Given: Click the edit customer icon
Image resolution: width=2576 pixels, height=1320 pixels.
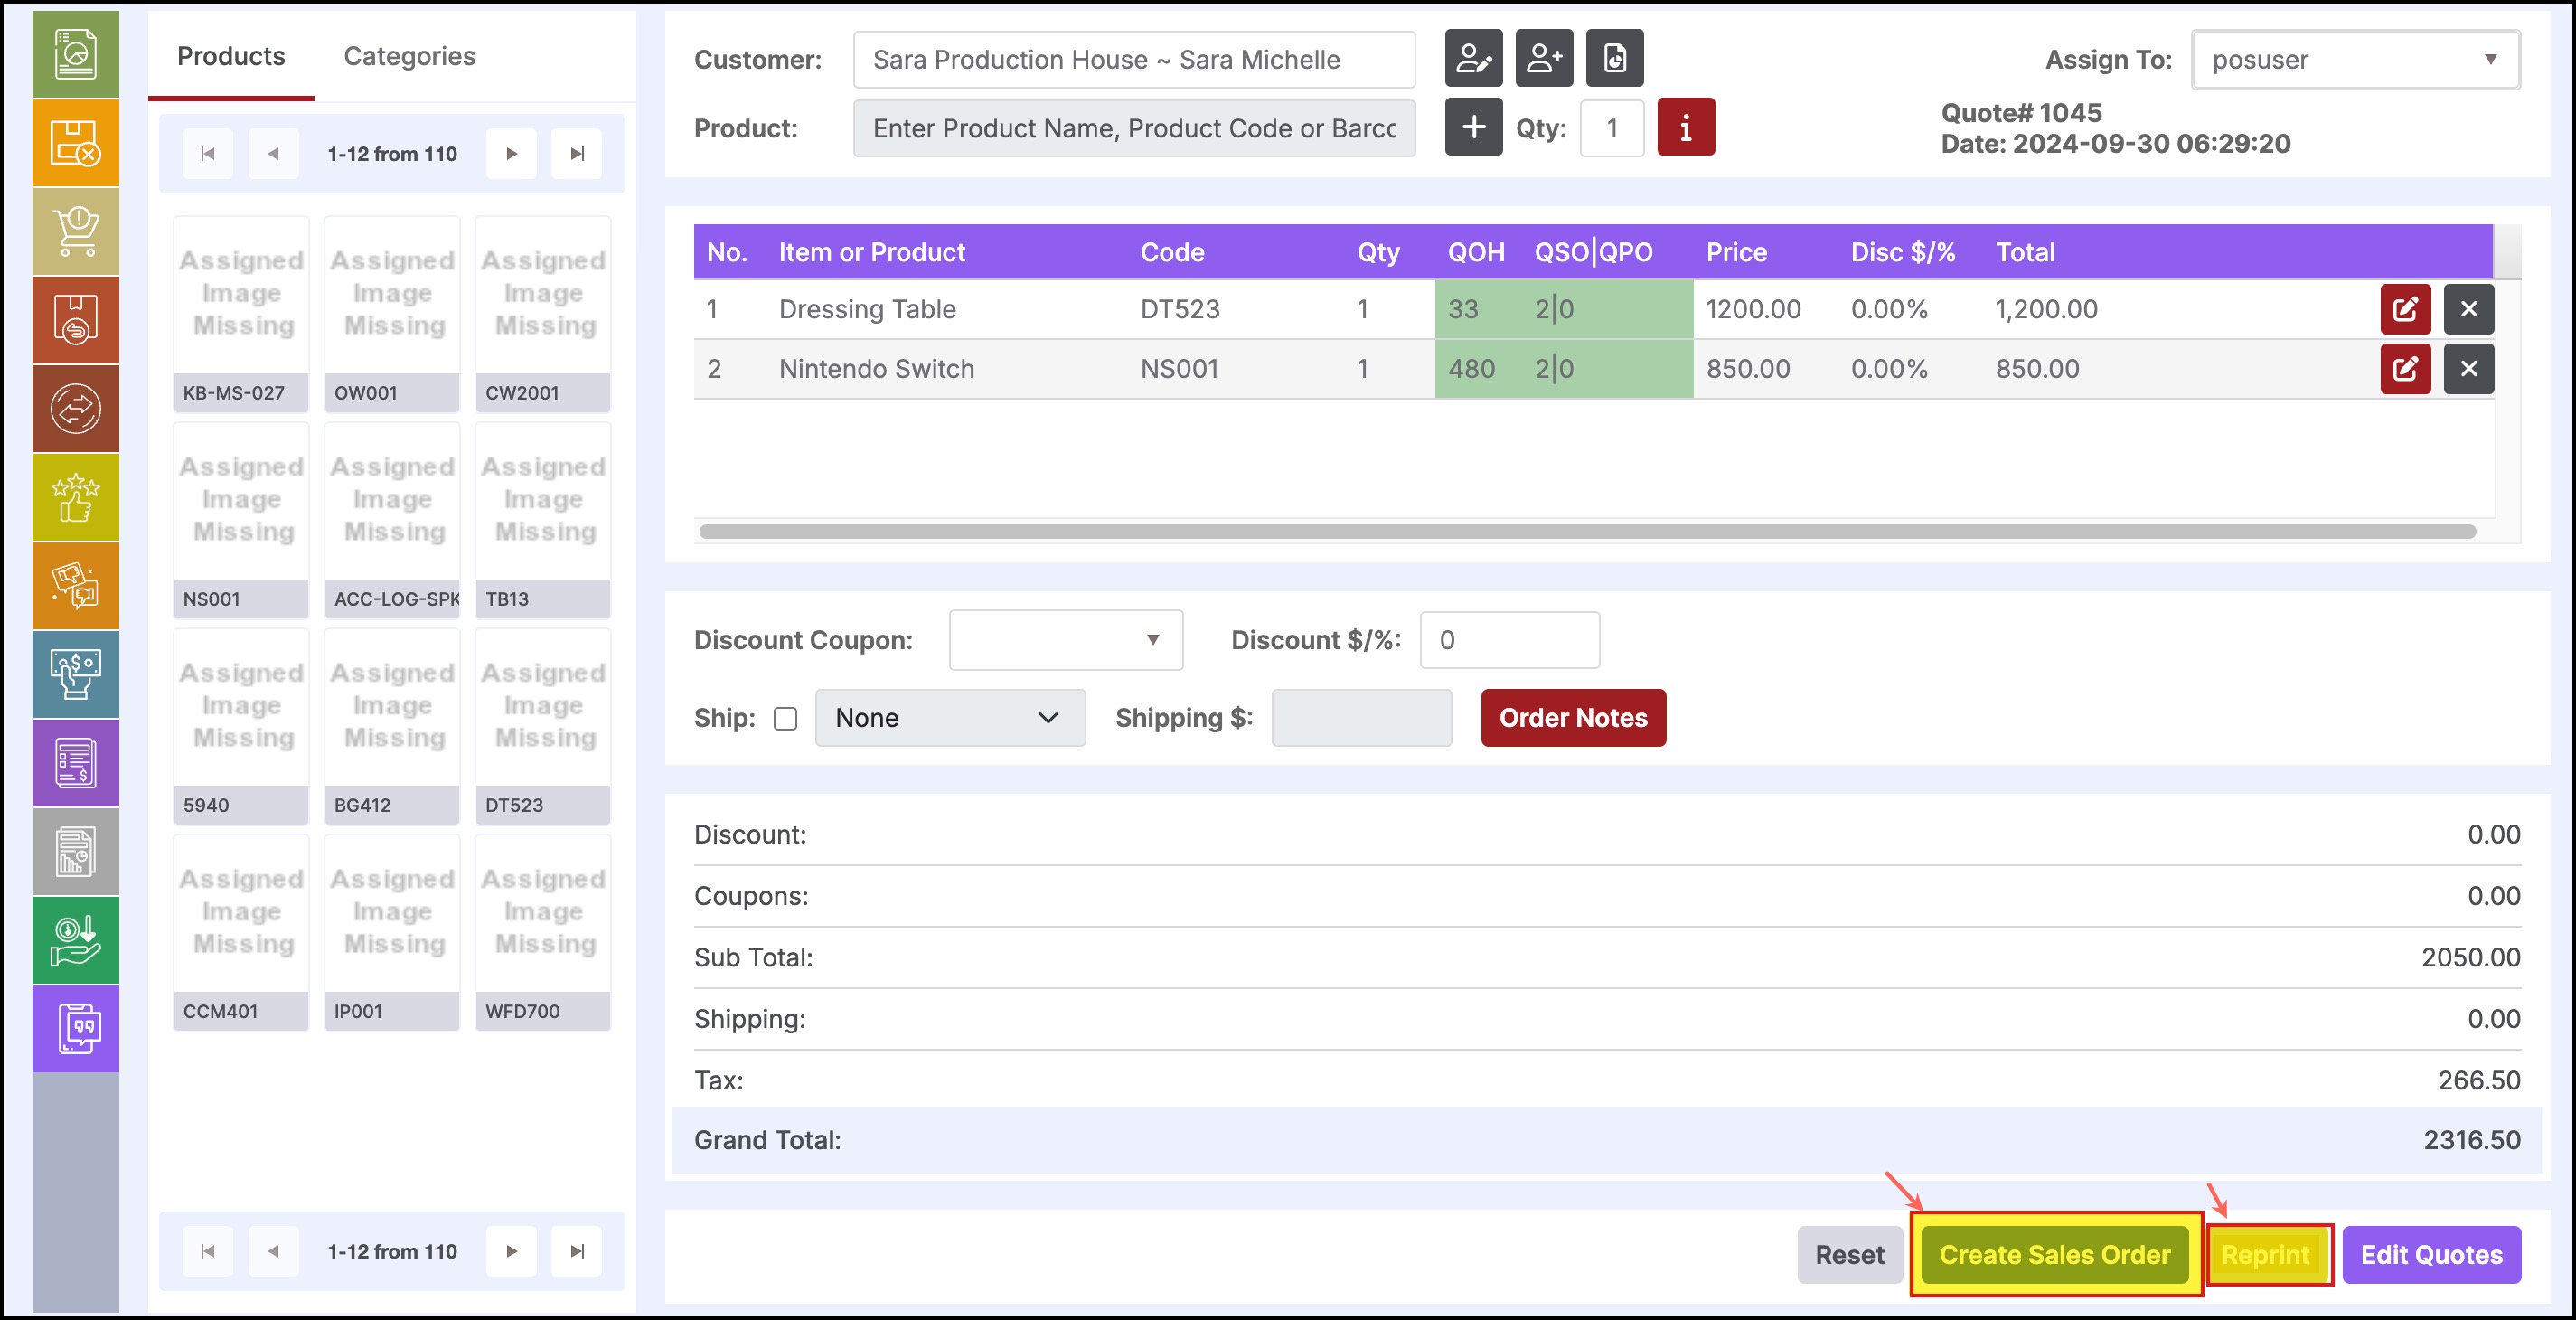Looking at the screenshot, I should click(1473, 58).
